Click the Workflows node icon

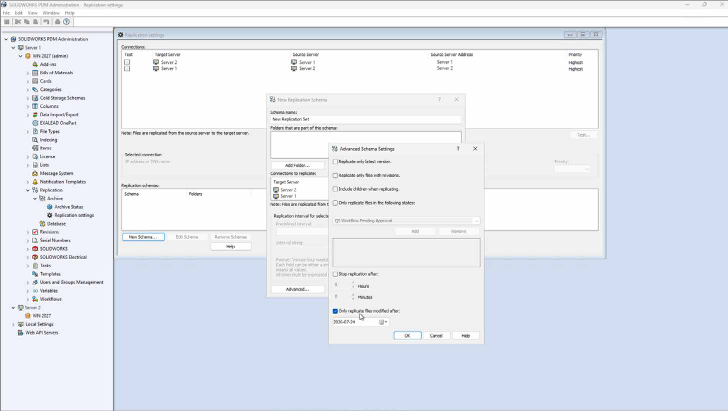(x=35, y=299)
